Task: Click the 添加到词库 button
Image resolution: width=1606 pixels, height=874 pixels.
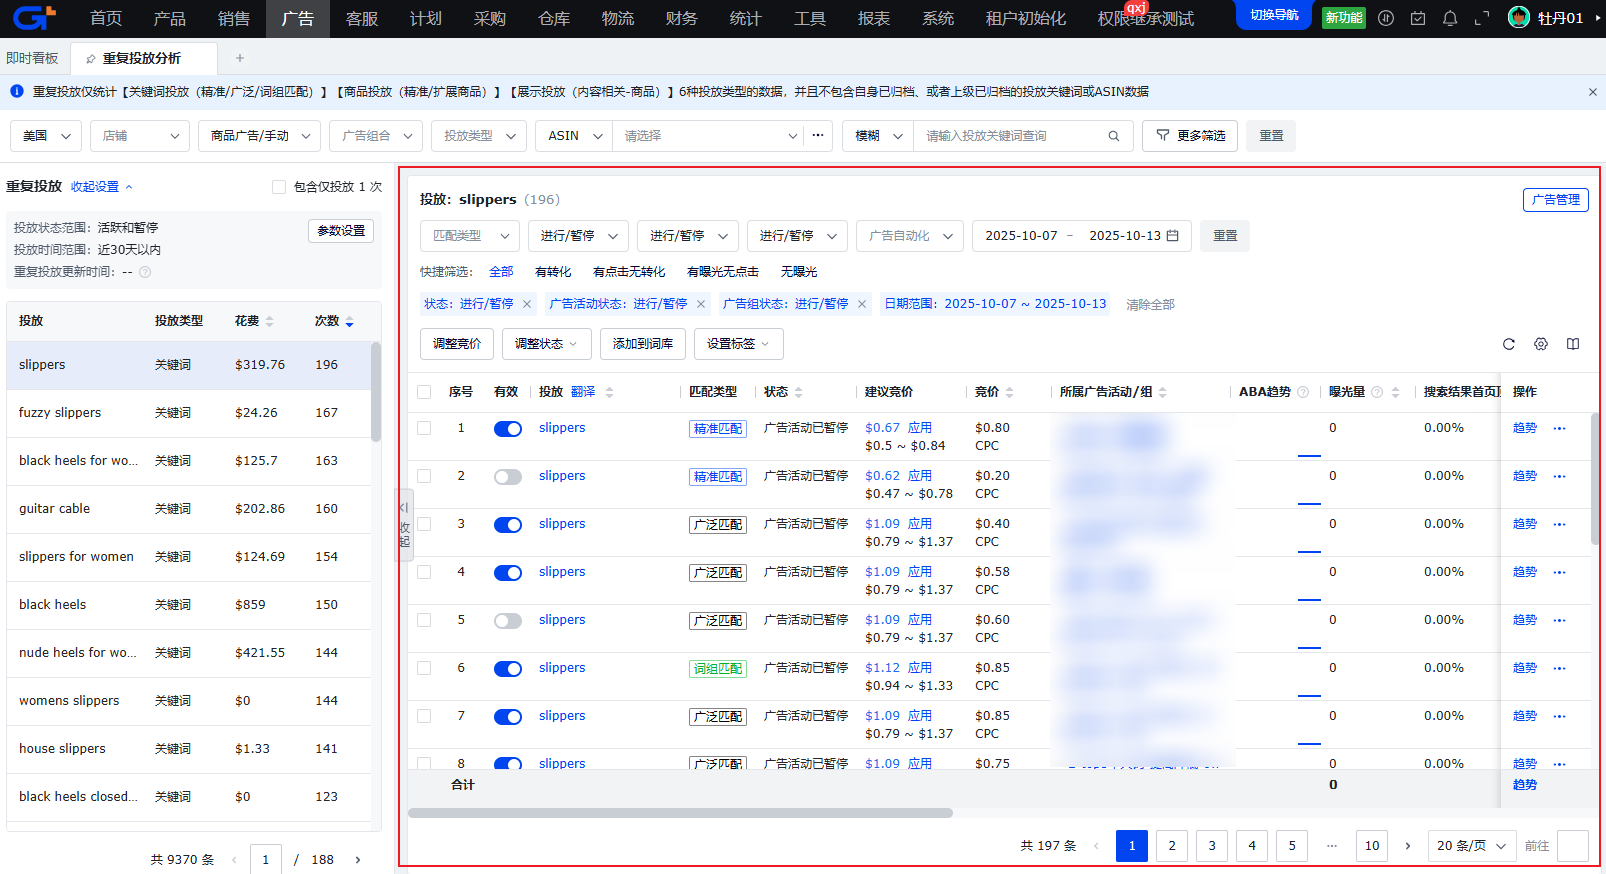Action: tap(643, 344)
